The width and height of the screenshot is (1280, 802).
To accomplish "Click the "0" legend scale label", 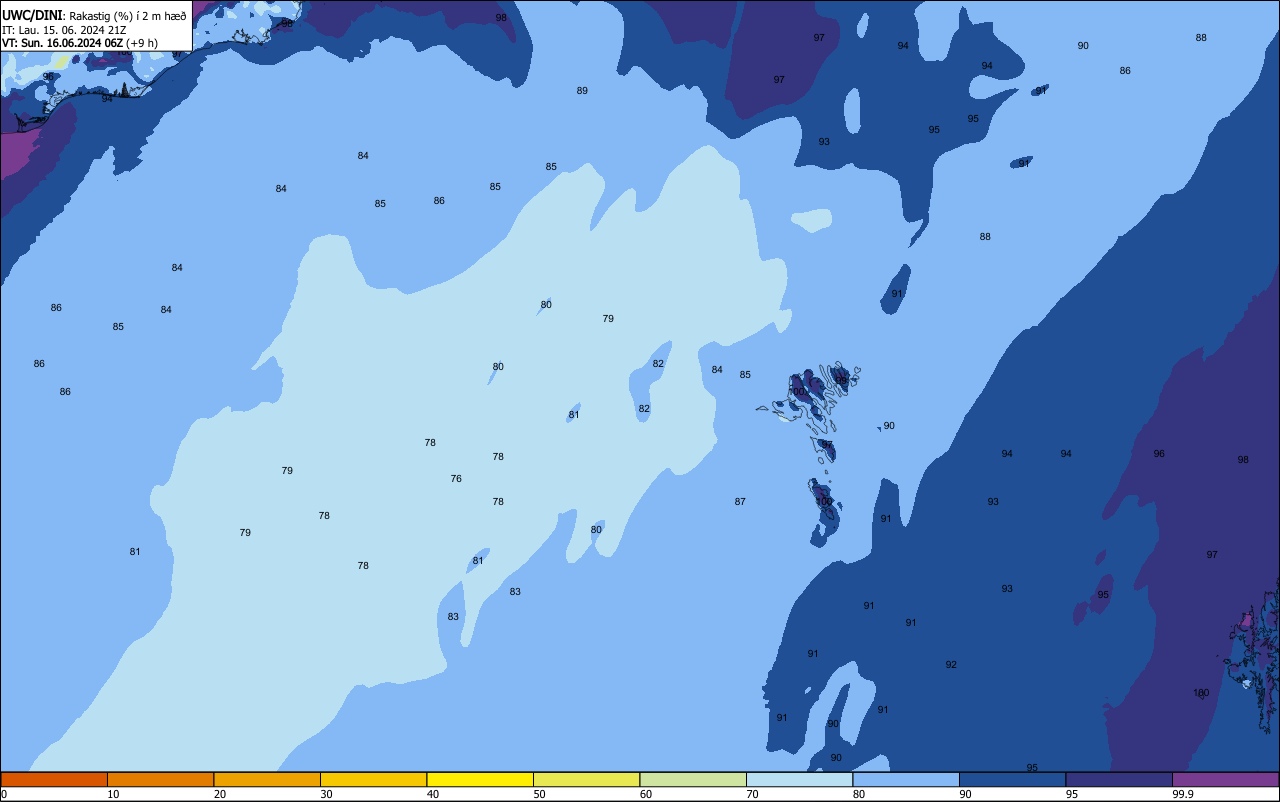I will 4,794.
